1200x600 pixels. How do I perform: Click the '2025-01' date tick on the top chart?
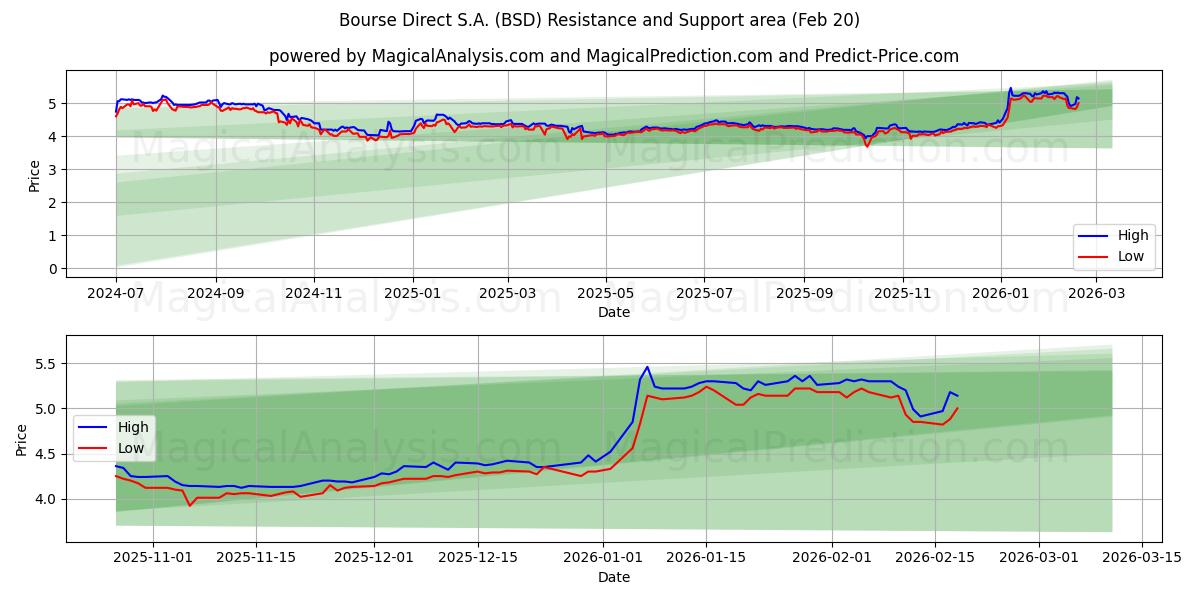[413, 294]
